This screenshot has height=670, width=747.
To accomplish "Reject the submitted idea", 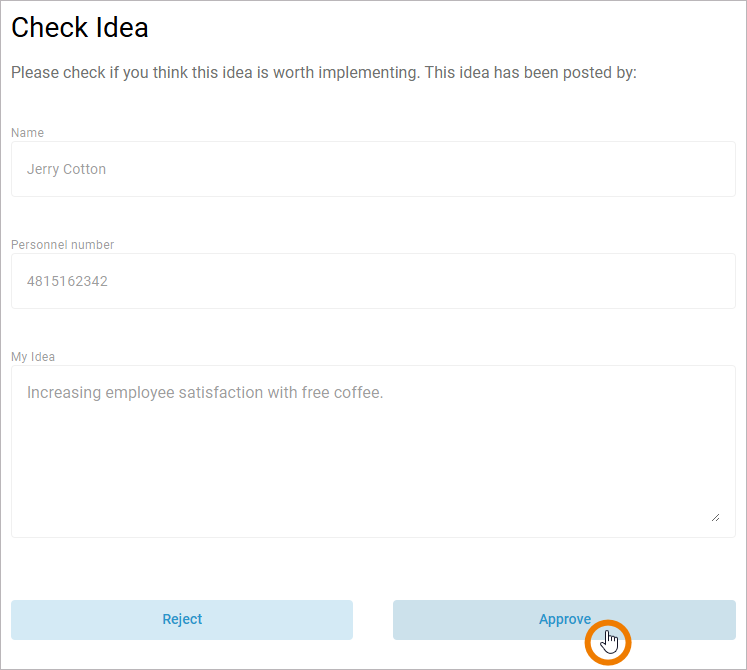I will tap(182, 620).
